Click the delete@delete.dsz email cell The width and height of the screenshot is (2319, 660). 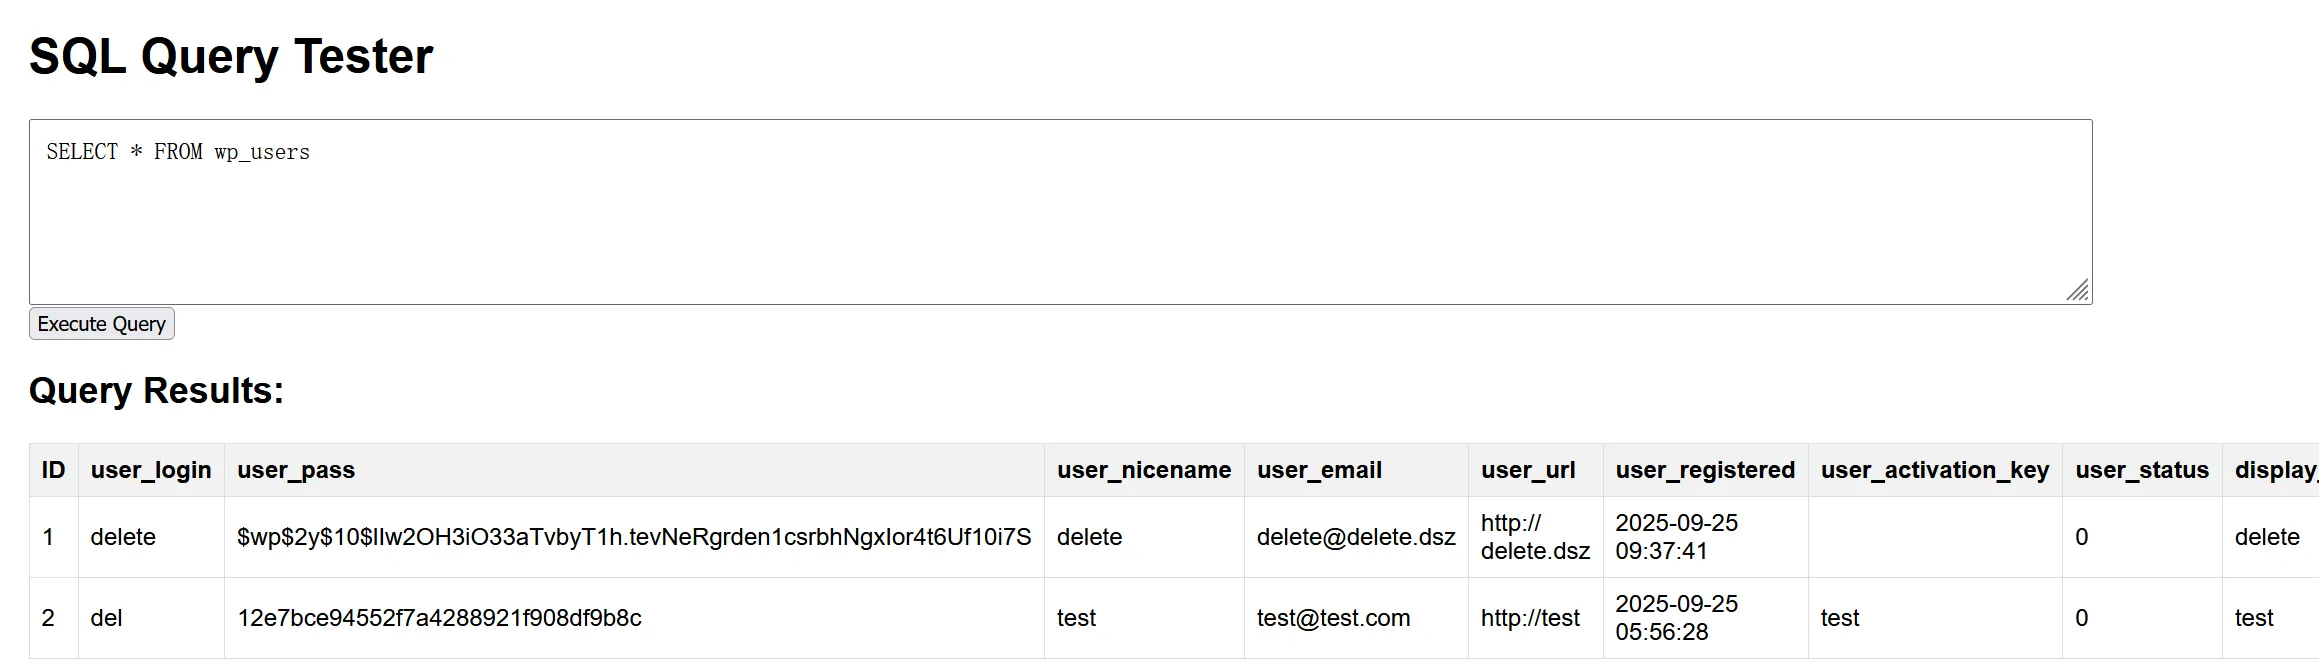tap(1356, 537)
